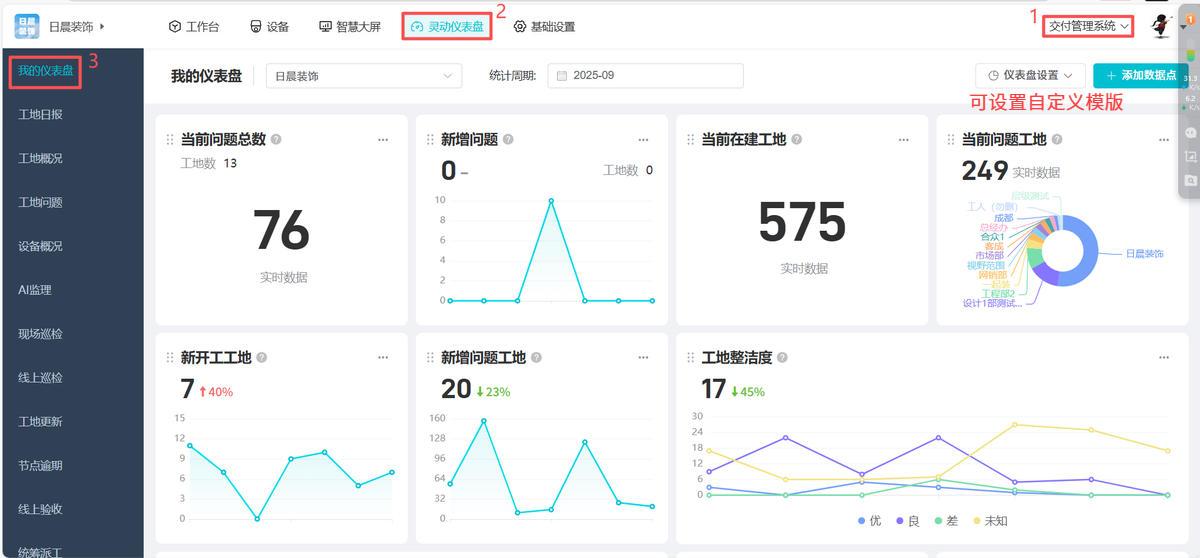Go to 工作台 tab
This screenshot has height=558, width=1200.
pos(193,27)
